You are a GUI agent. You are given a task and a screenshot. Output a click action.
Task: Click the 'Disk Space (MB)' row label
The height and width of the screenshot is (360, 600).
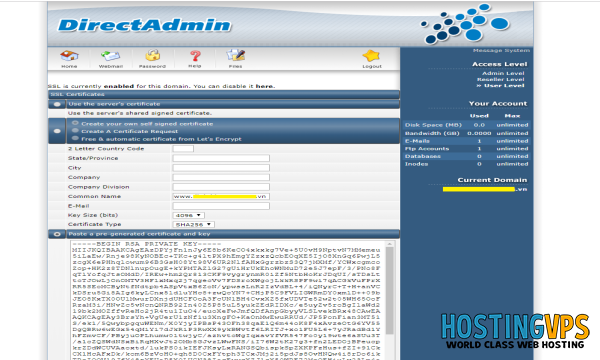pyautogui.click(x=433, y=125)
